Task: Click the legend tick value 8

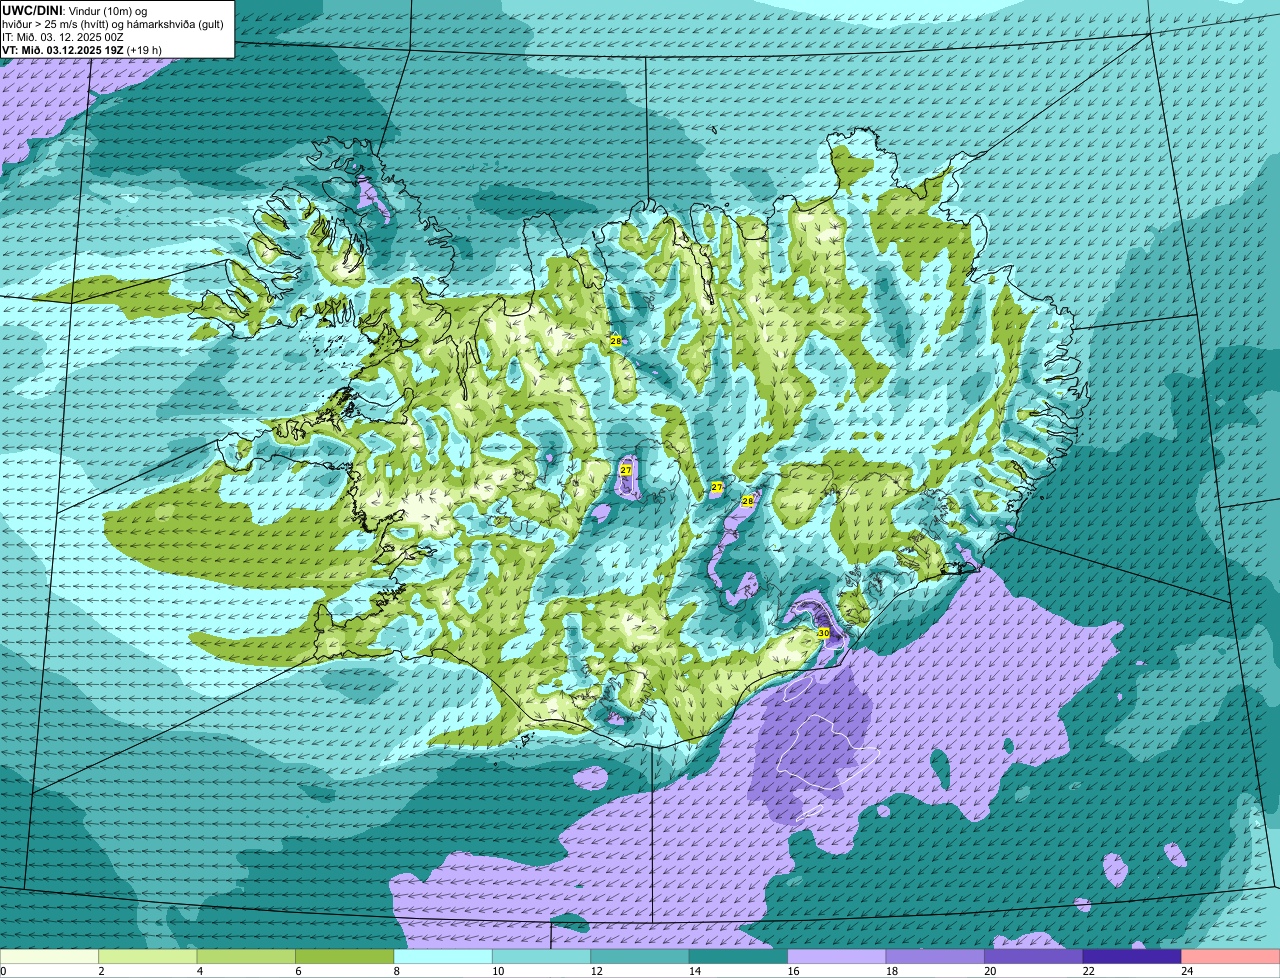Action: click(x=396, y=971)
